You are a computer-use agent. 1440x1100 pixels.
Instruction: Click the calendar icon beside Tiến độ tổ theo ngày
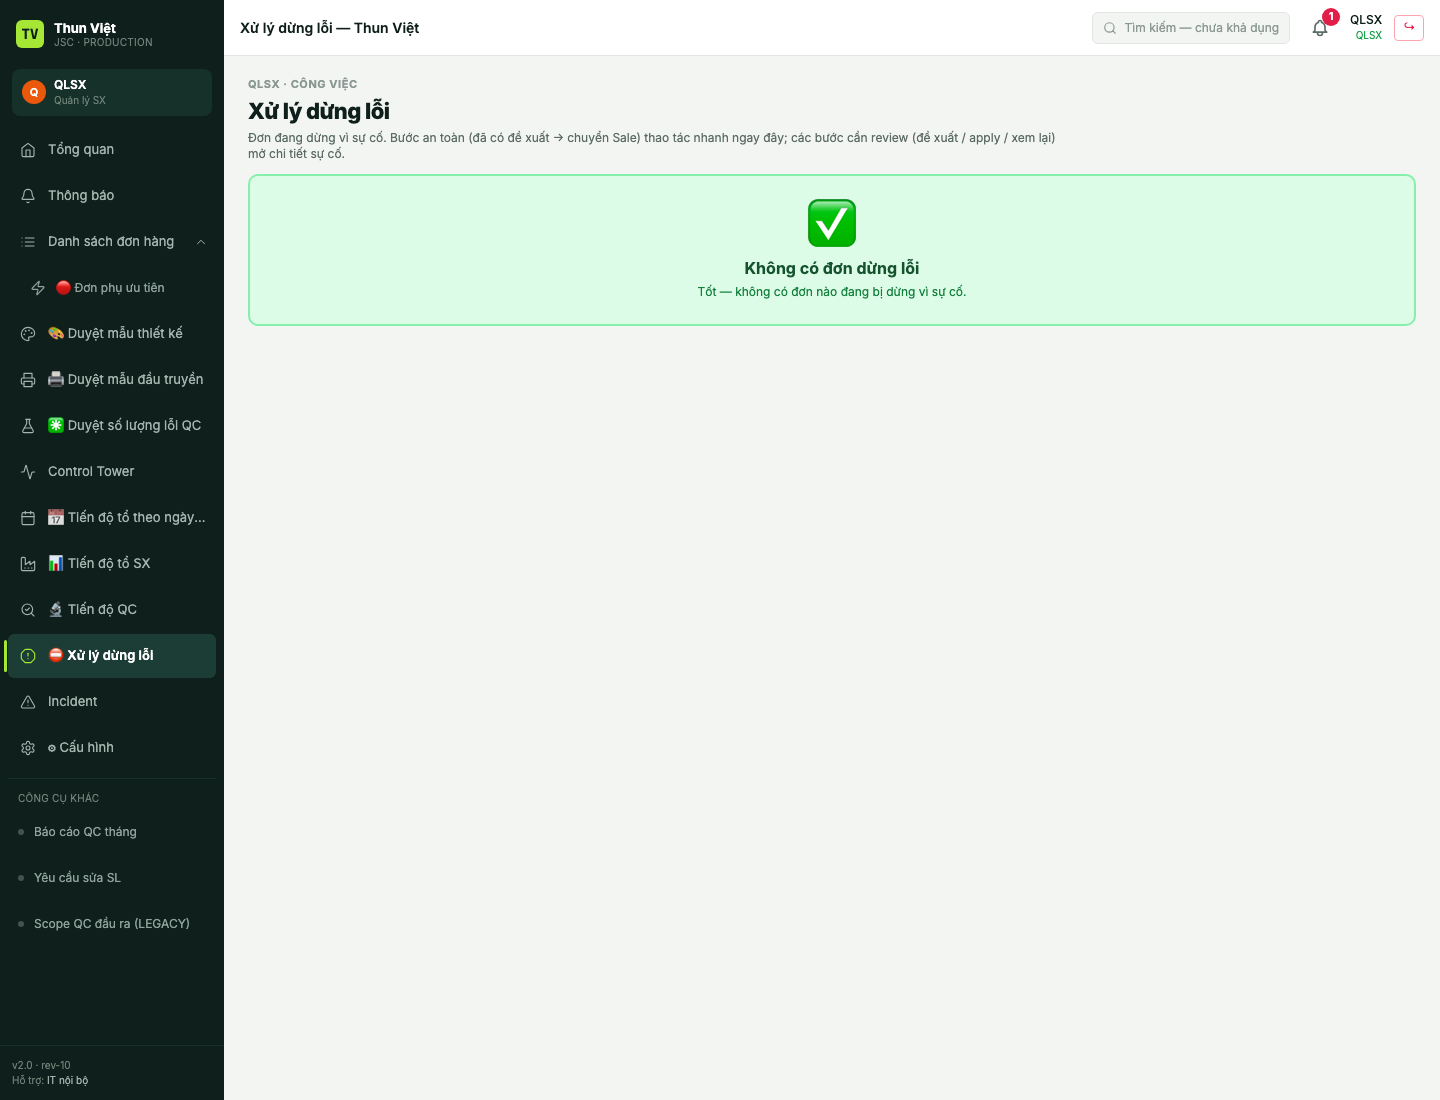click(28, 518)
